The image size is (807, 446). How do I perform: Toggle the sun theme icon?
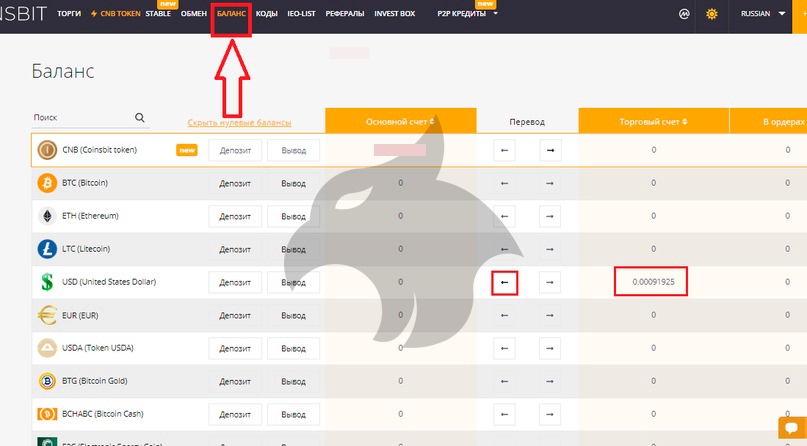(712, 15)
